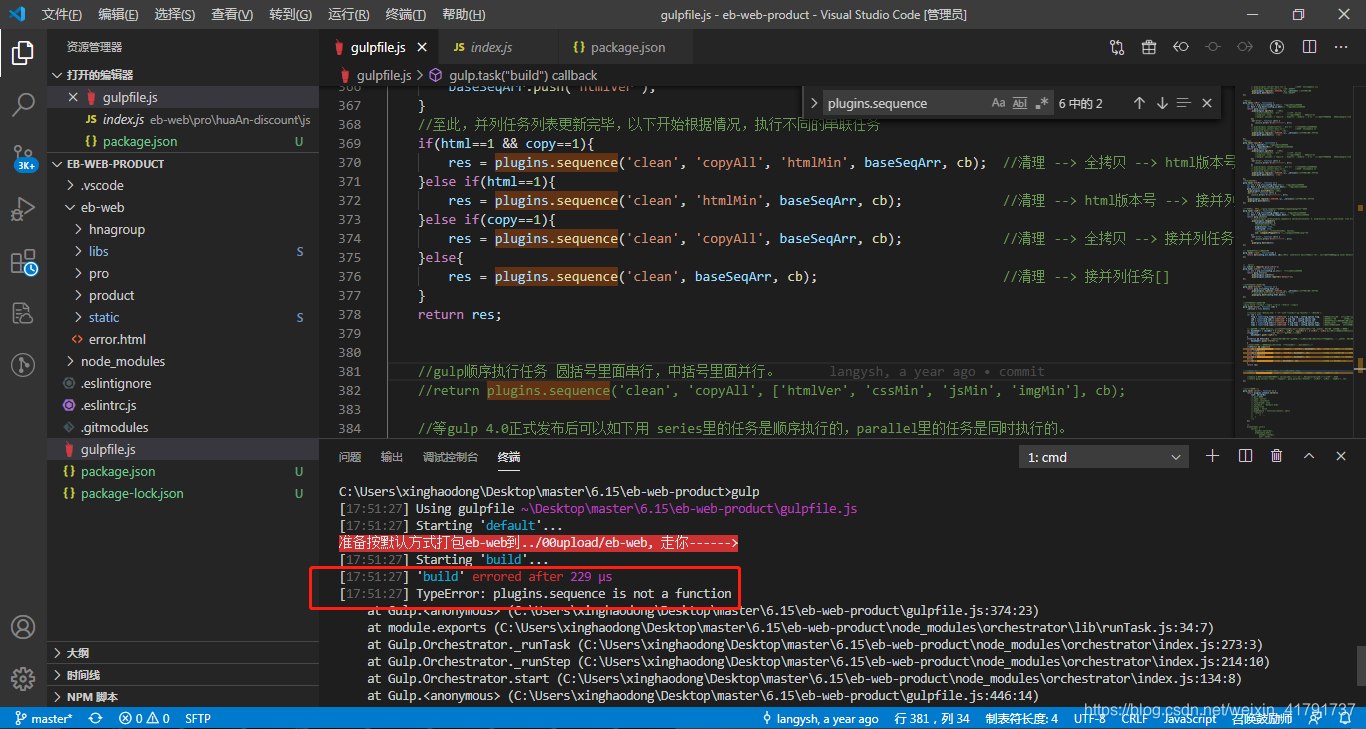Screen dimensions: 1366x729
Task: Close the find widget
Action: pos(1207,103)
